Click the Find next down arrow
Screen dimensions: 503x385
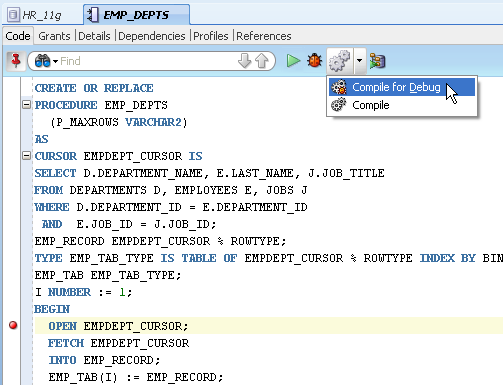pos(244,61)
